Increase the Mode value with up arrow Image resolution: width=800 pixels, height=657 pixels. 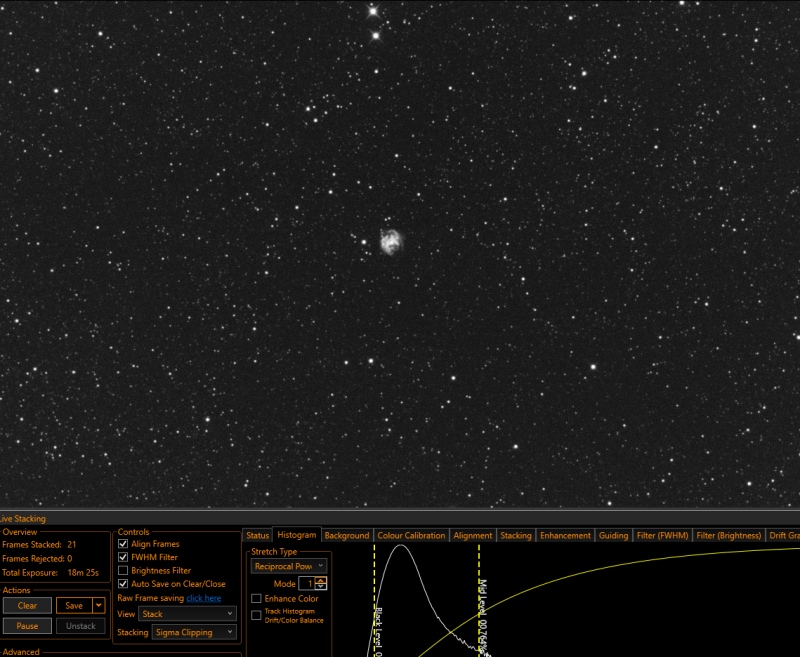click(x=321, y=580)
